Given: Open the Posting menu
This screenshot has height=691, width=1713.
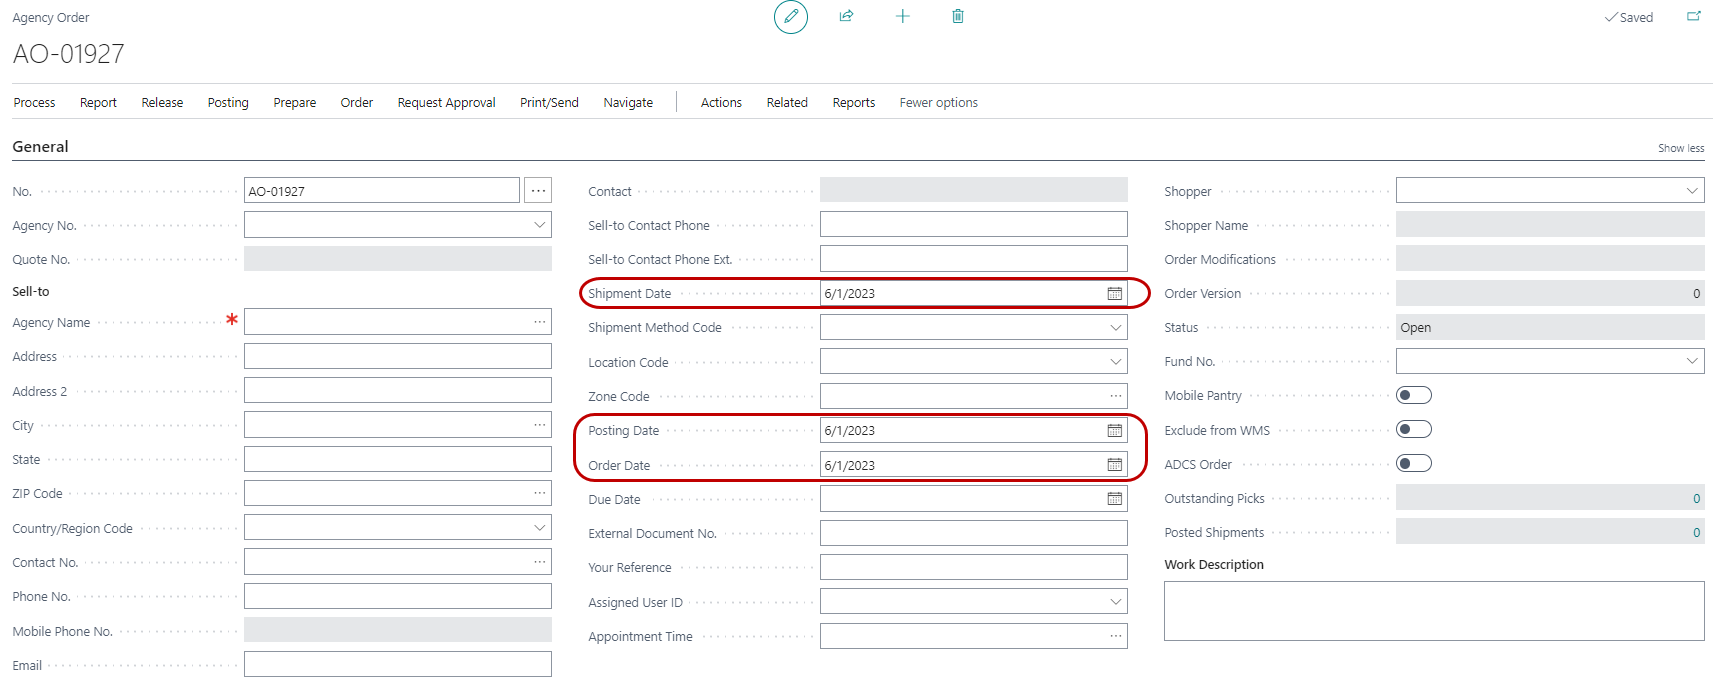Looking at the screenshot, I should click(x=228, y=103).
